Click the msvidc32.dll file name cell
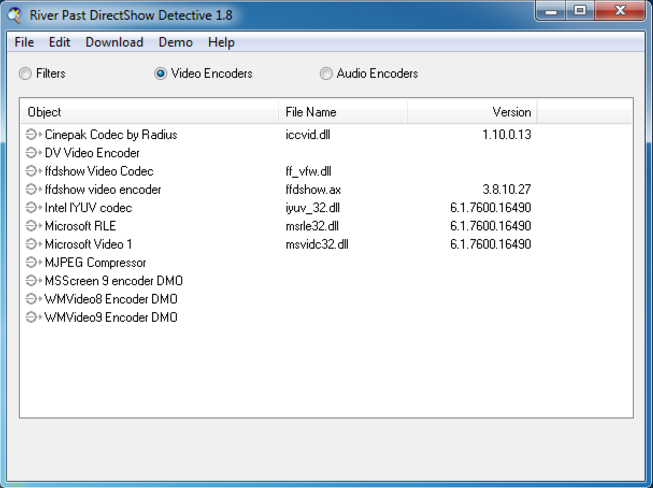The width and height of the screenshot is (653, 488). [x=317, y=244]
